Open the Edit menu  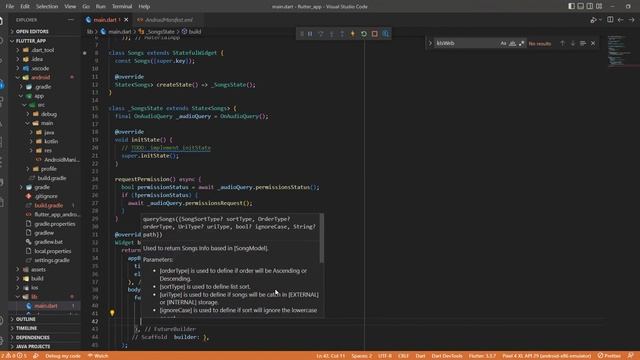coord(25,7)
